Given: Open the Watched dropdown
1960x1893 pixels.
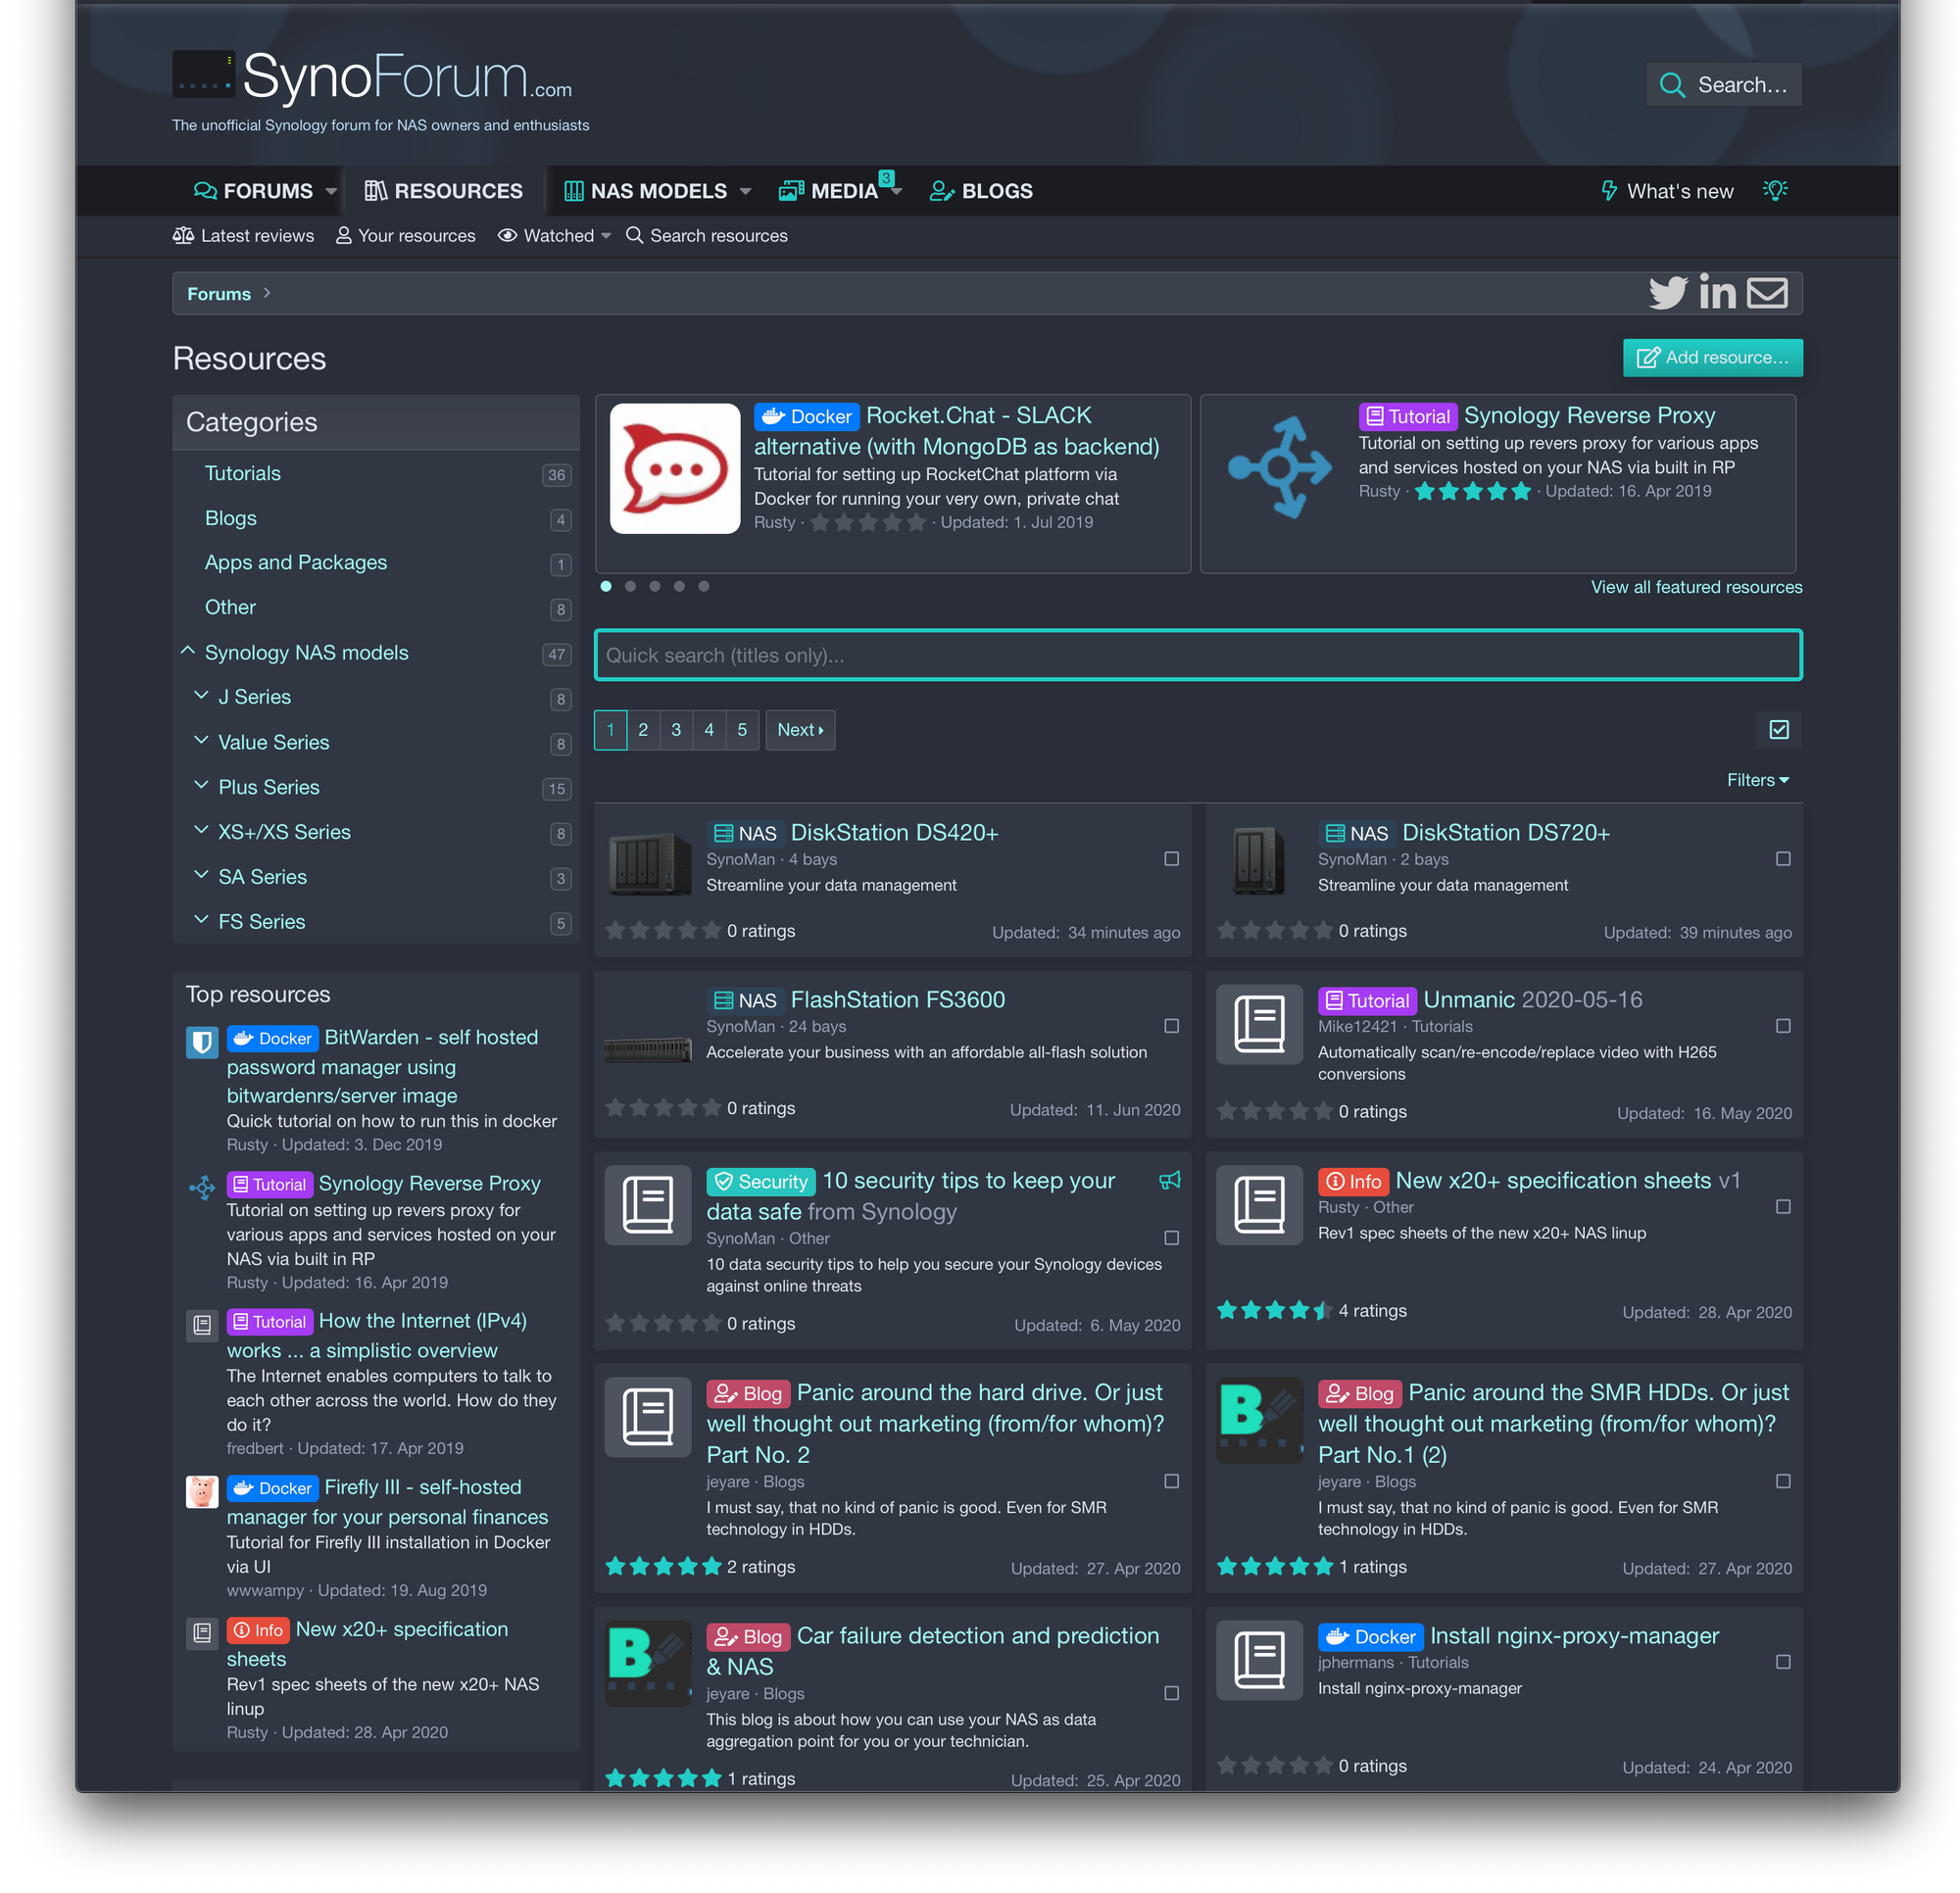Looking at the screenshot, I should 554,236.
